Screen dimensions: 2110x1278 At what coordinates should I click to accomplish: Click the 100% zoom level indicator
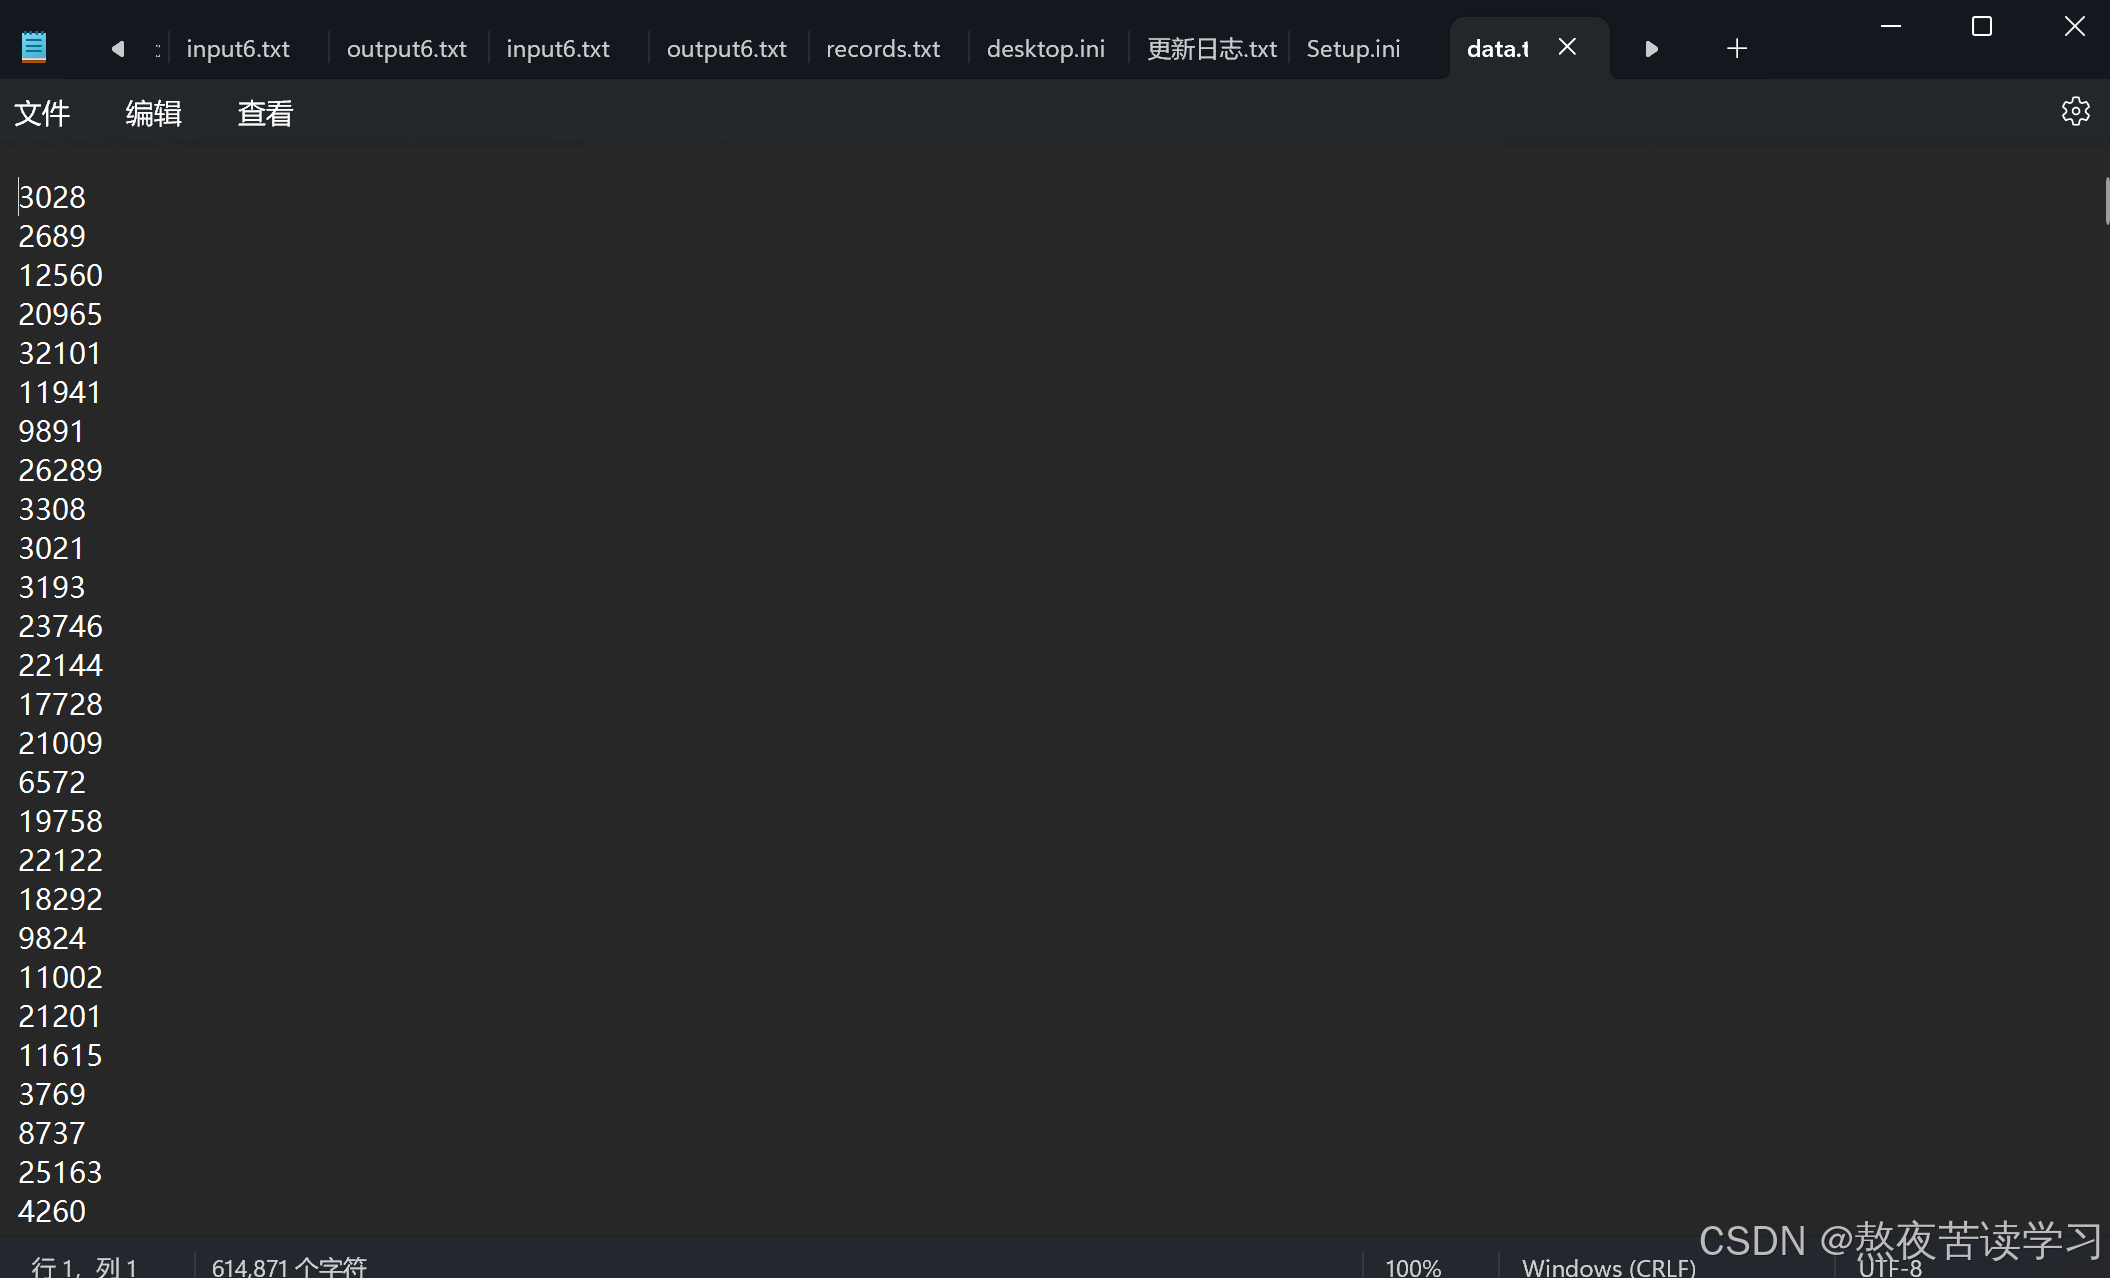[1412, 1266]
